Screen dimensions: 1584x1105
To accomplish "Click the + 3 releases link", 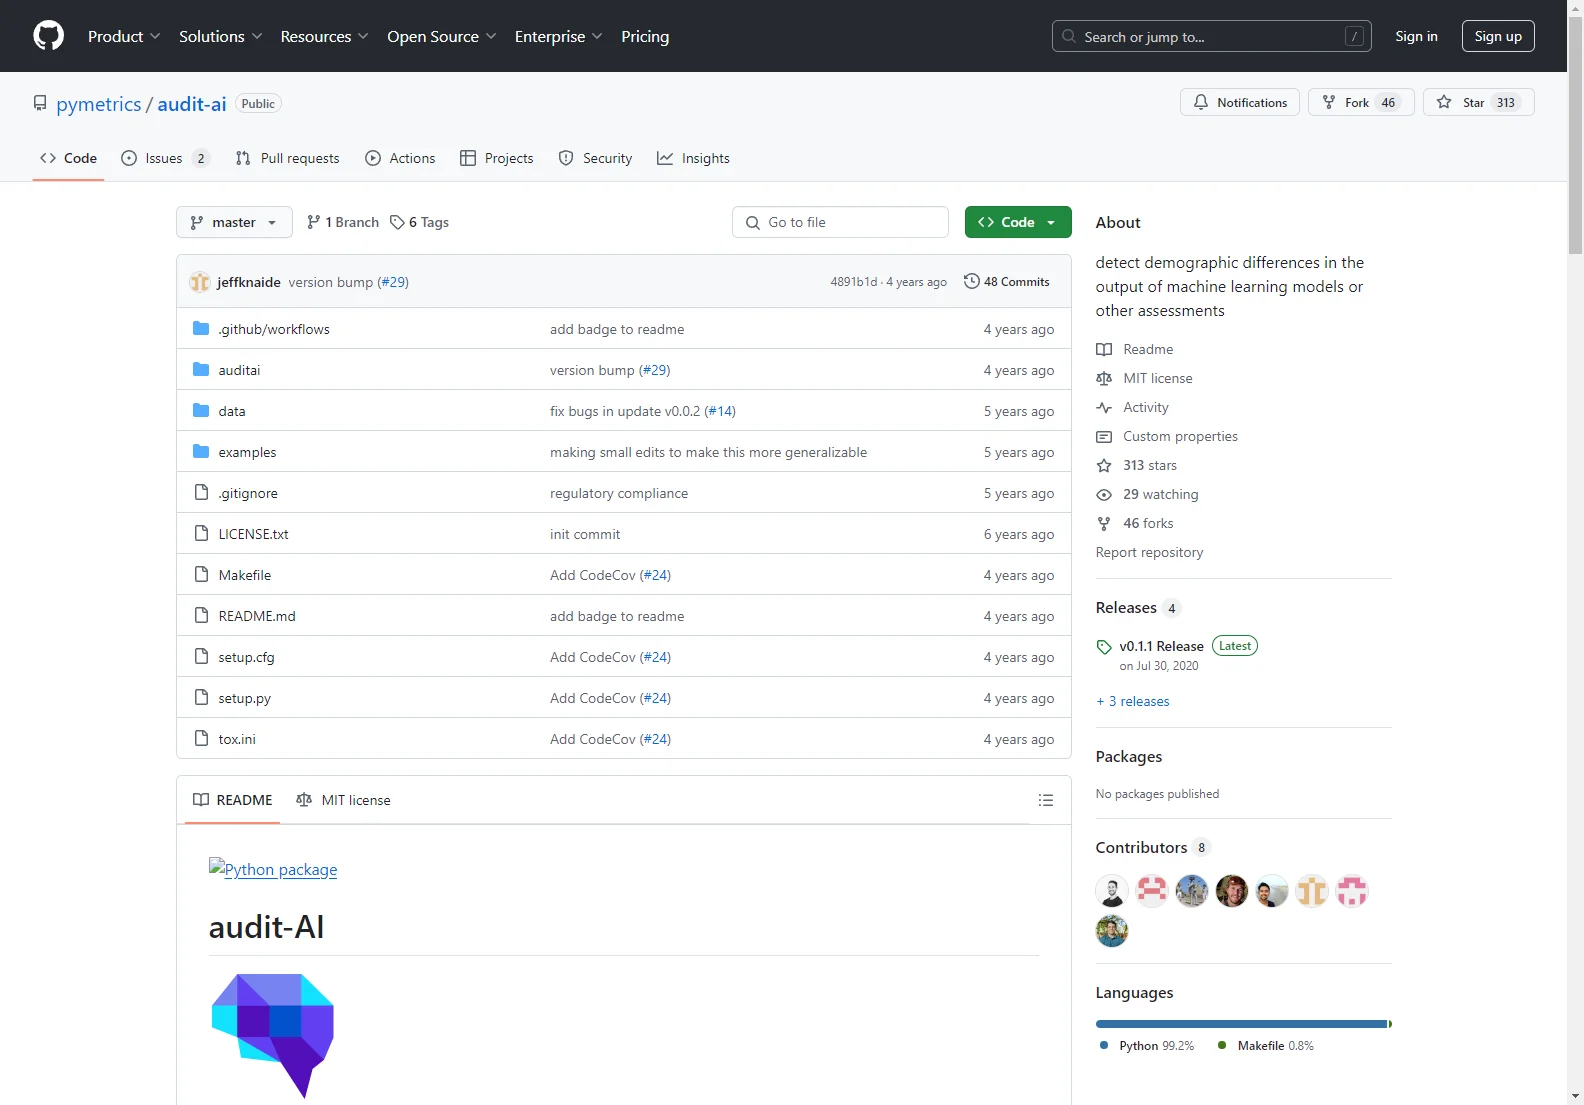I will click(x=1133, y=701).
